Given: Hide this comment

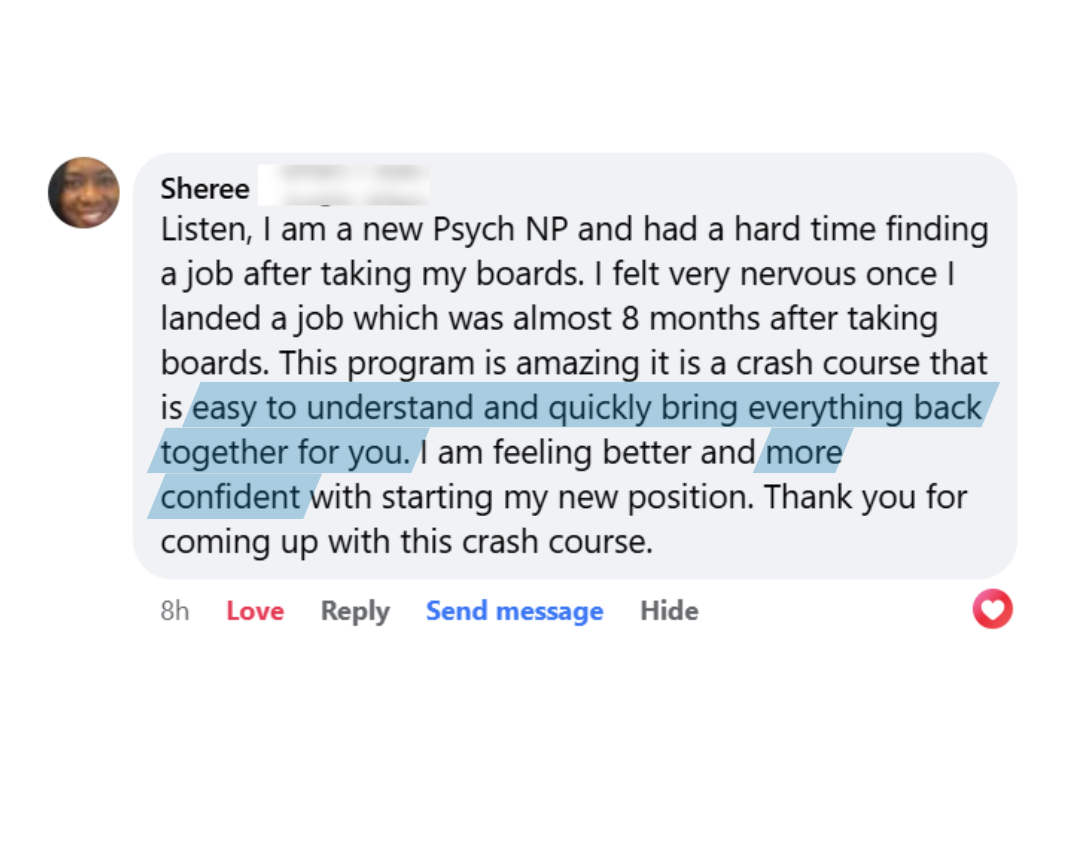Looking at the screenshot, I should point(669,611).
